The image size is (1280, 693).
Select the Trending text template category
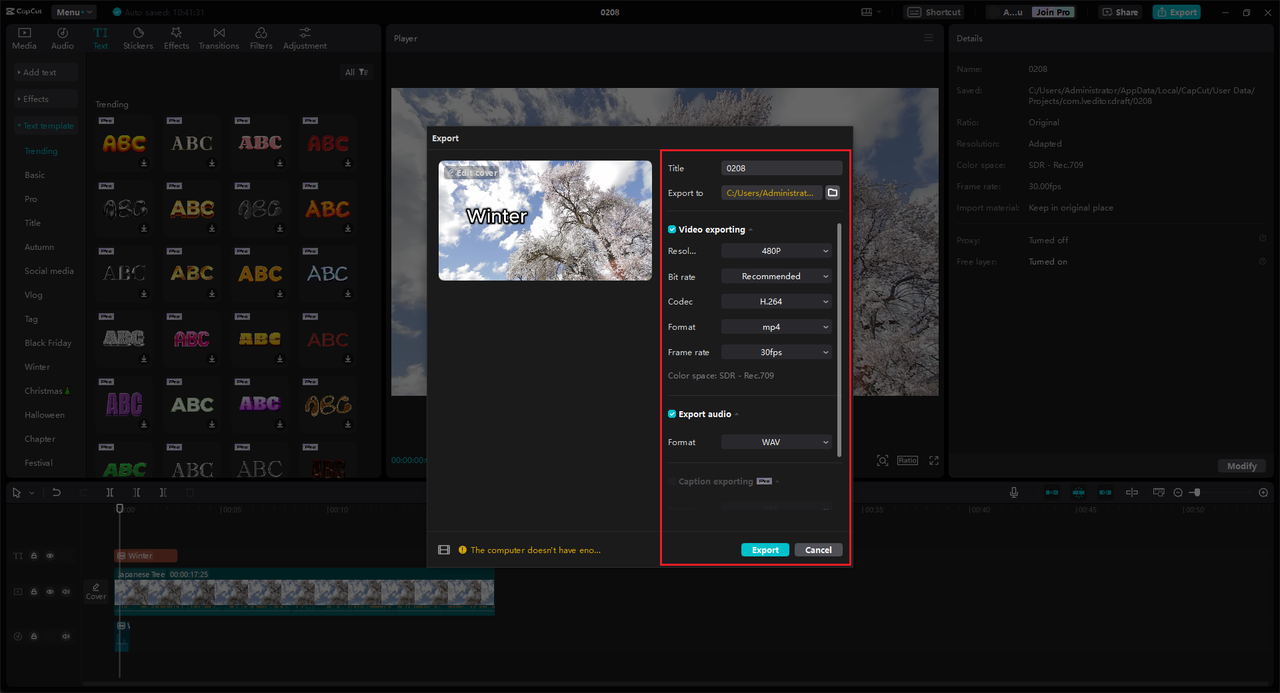pos(41,151)
